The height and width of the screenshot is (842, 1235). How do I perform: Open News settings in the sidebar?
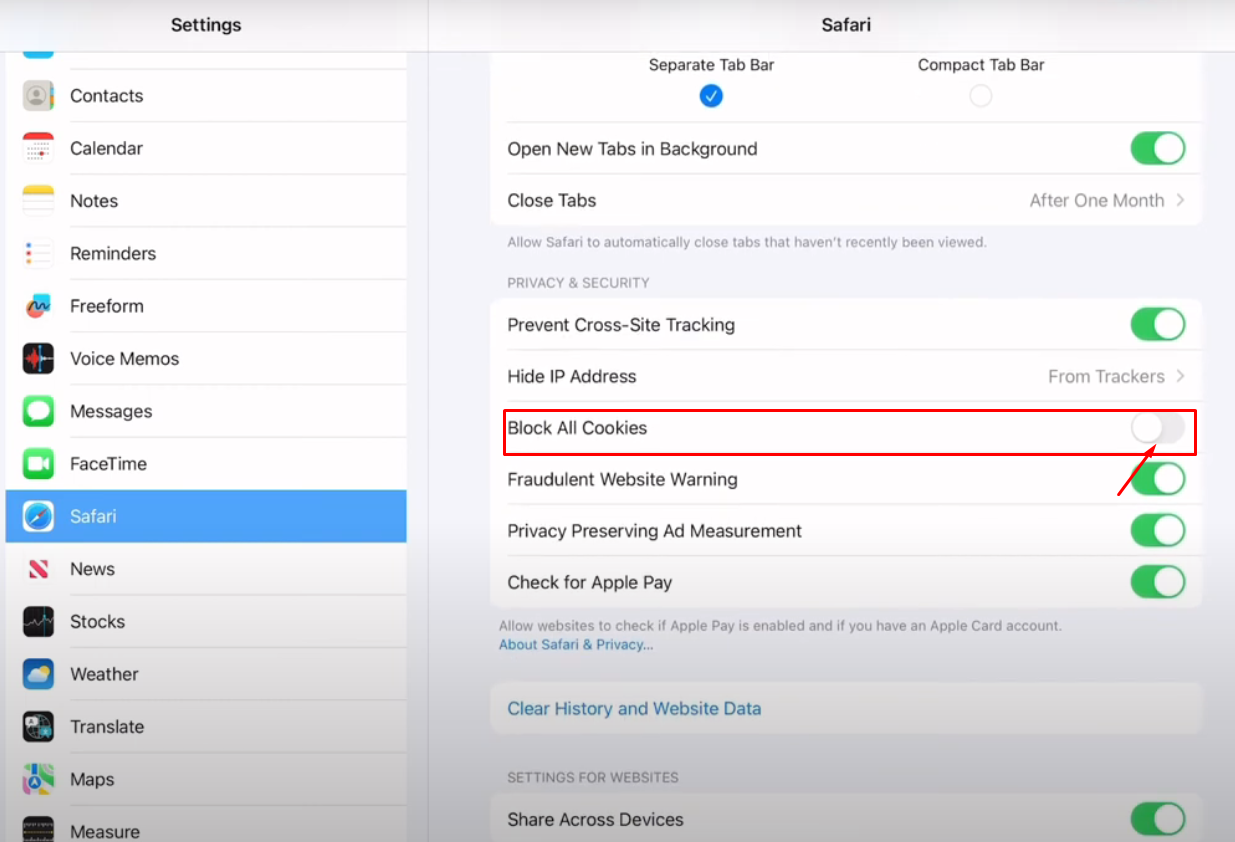pos(206,569)
